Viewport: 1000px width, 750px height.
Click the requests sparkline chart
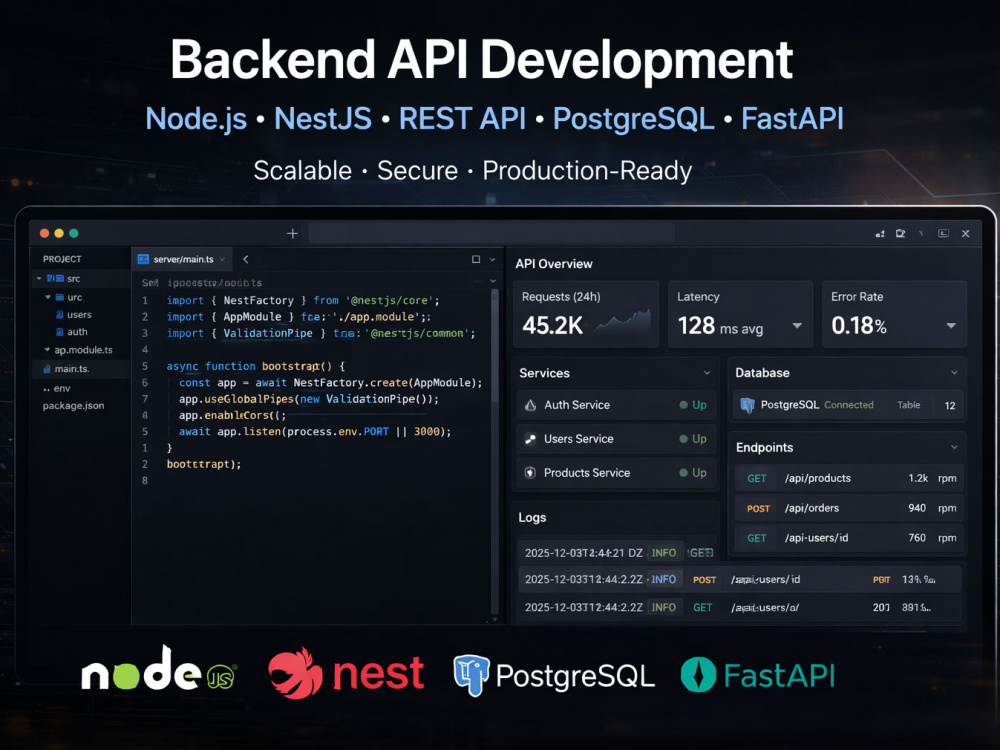point(623,321)
